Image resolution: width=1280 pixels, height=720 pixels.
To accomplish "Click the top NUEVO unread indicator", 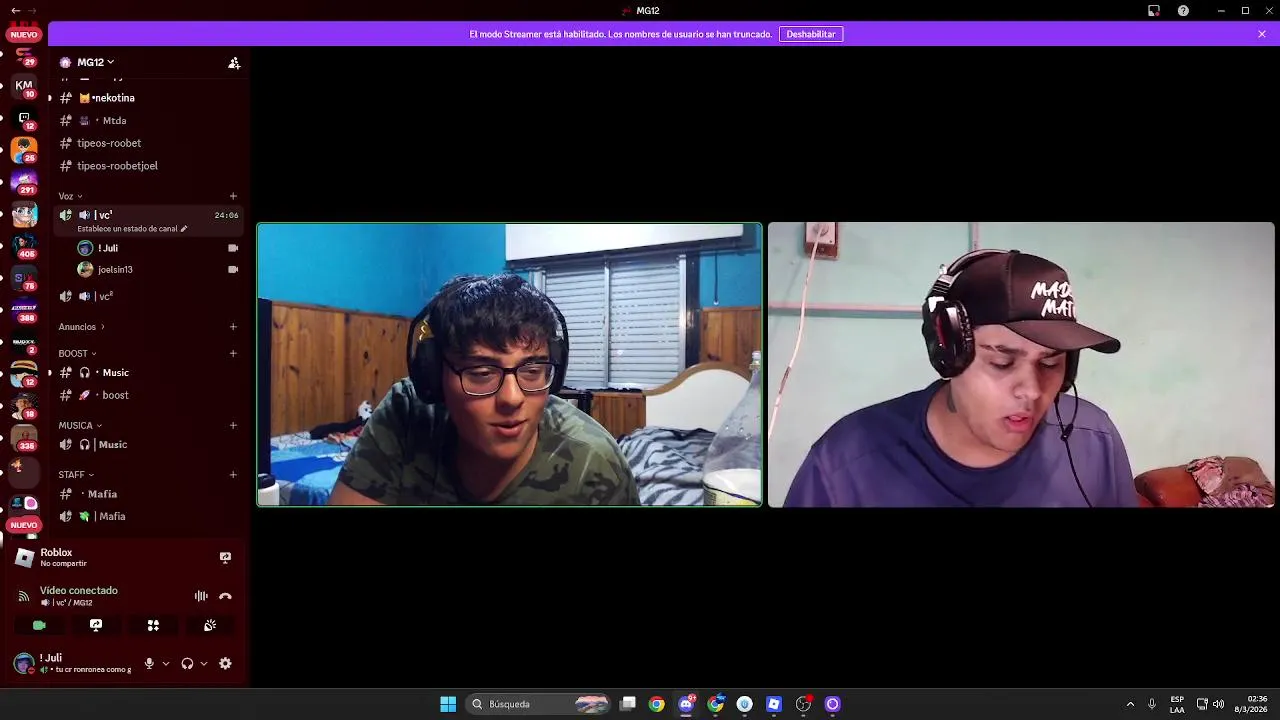I will (24, 35).
